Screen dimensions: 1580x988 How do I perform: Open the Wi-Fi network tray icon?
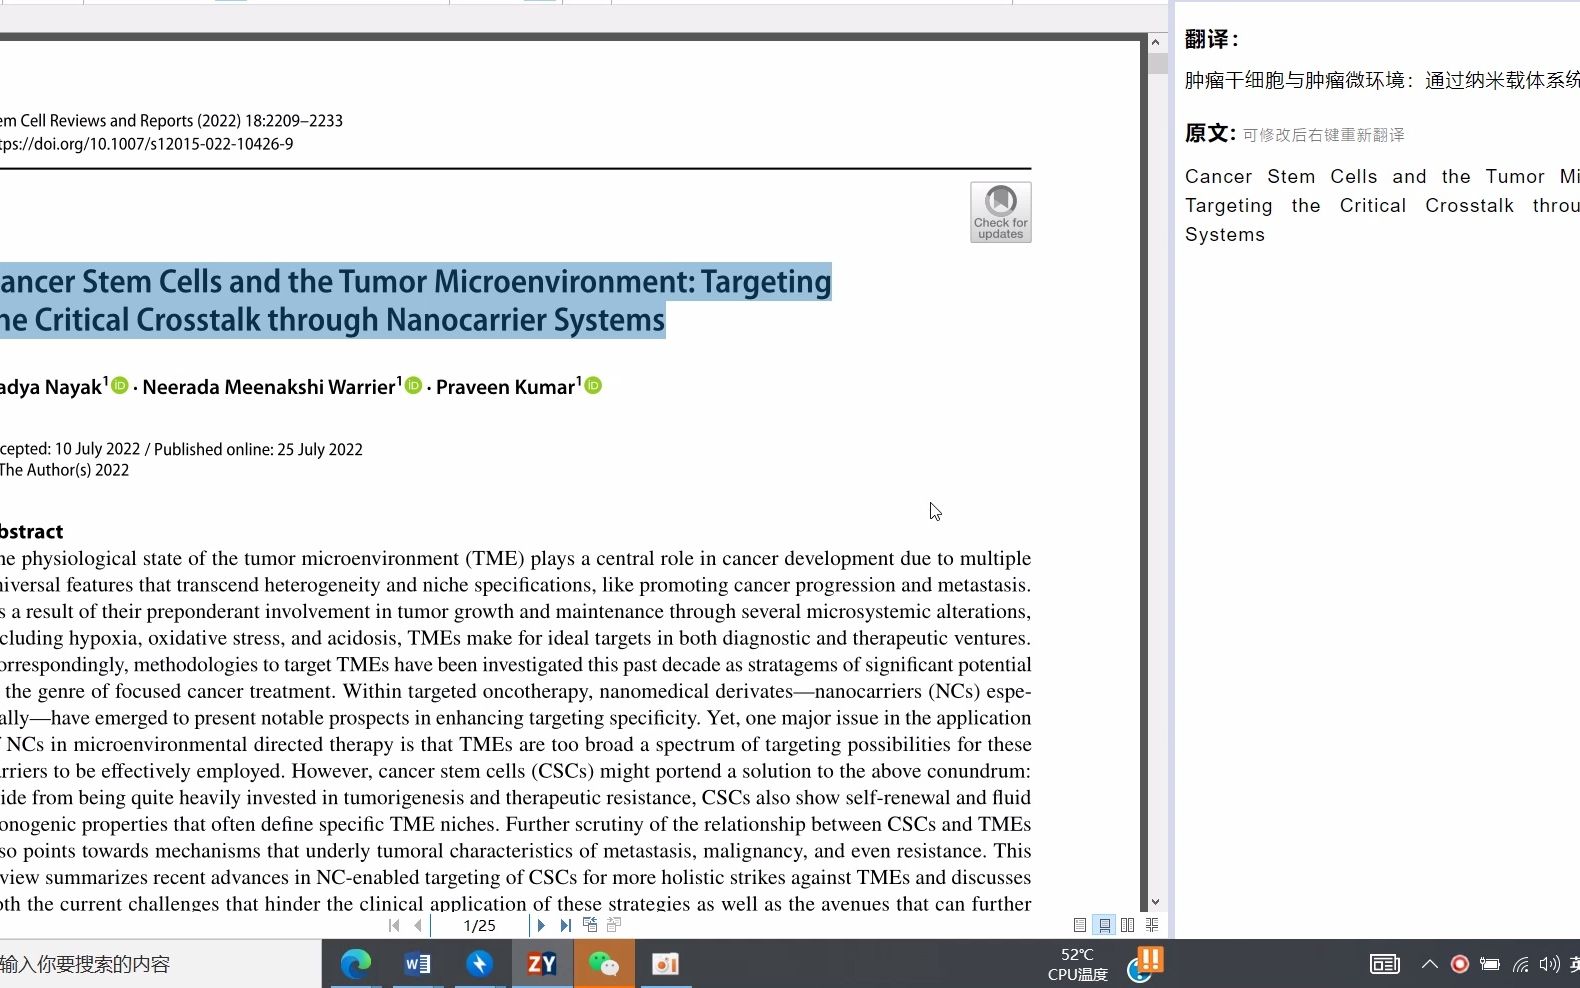(1521, 964)
